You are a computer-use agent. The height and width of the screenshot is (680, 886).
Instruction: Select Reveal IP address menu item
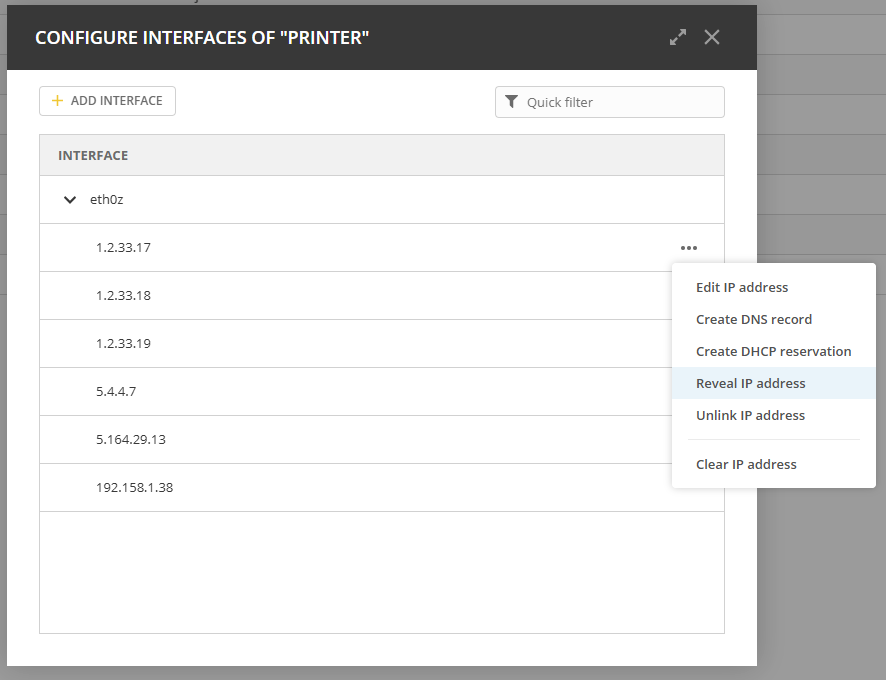click(x=750, y=383)
